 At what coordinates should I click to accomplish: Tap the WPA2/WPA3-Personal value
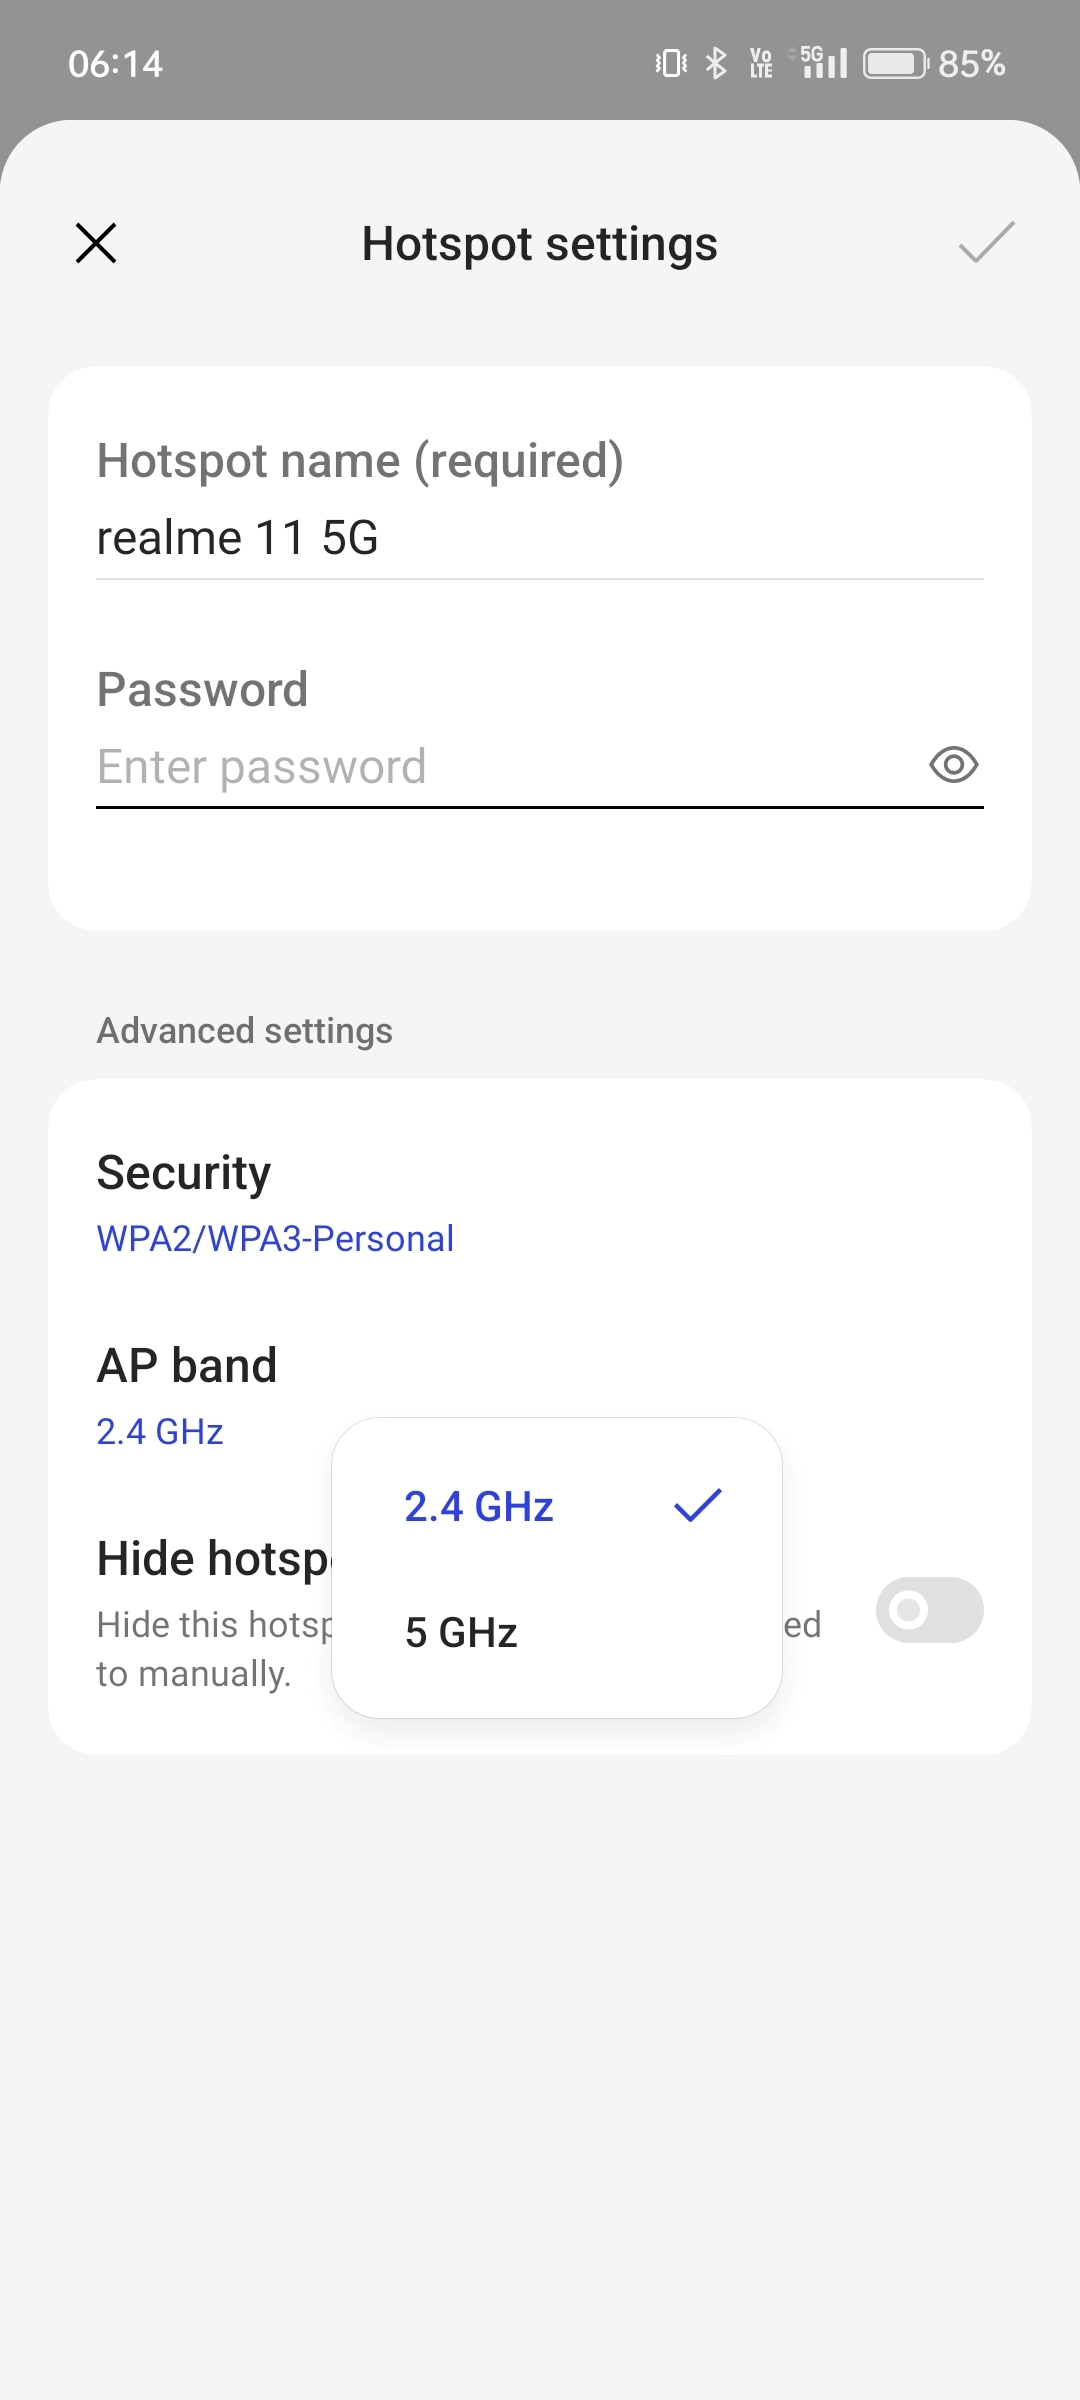coord(275,1239)
